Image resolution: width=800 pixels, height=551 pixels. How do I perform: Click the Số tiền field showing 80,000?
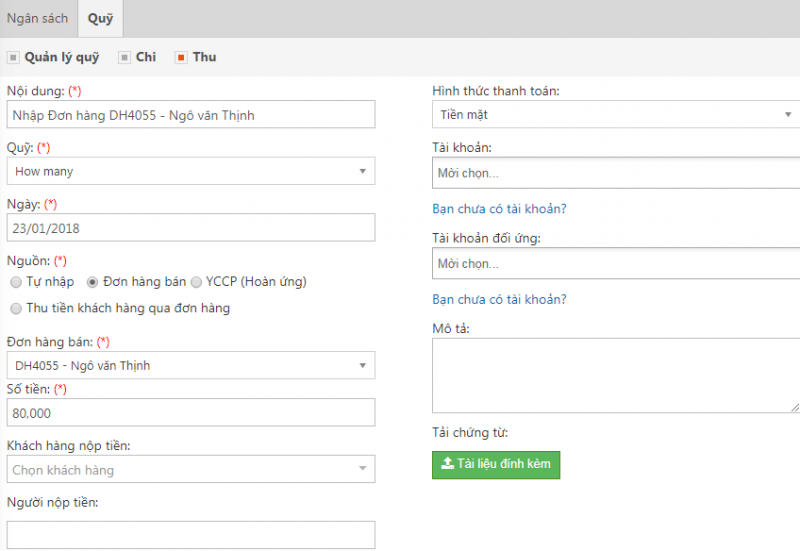point(191,413)
